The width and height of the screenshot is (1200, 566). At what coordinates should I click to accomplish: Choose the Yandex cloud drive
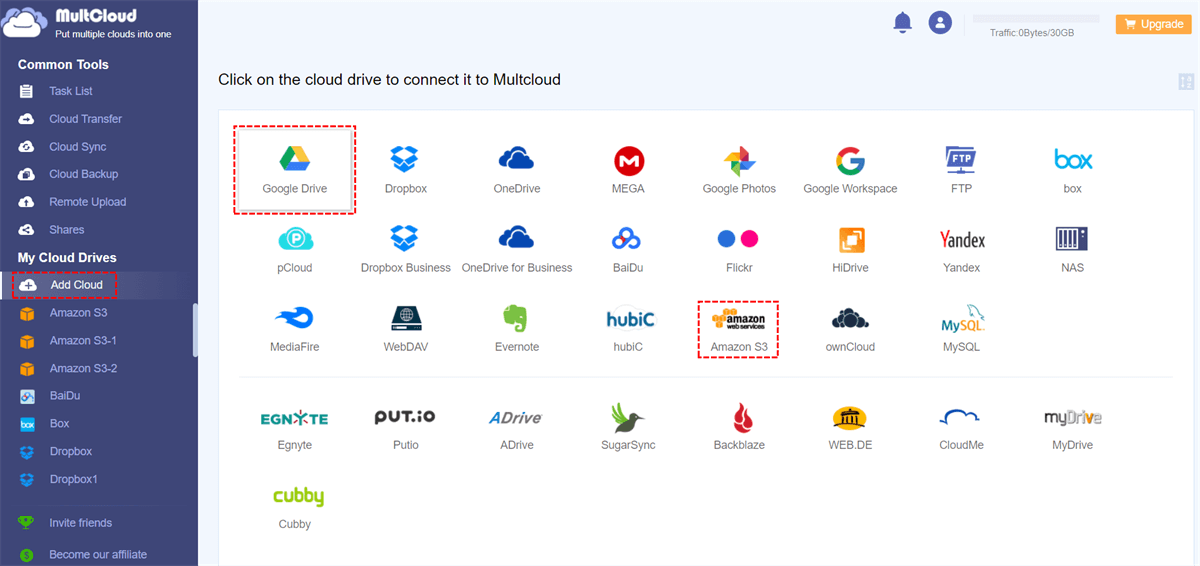point(961,249)
